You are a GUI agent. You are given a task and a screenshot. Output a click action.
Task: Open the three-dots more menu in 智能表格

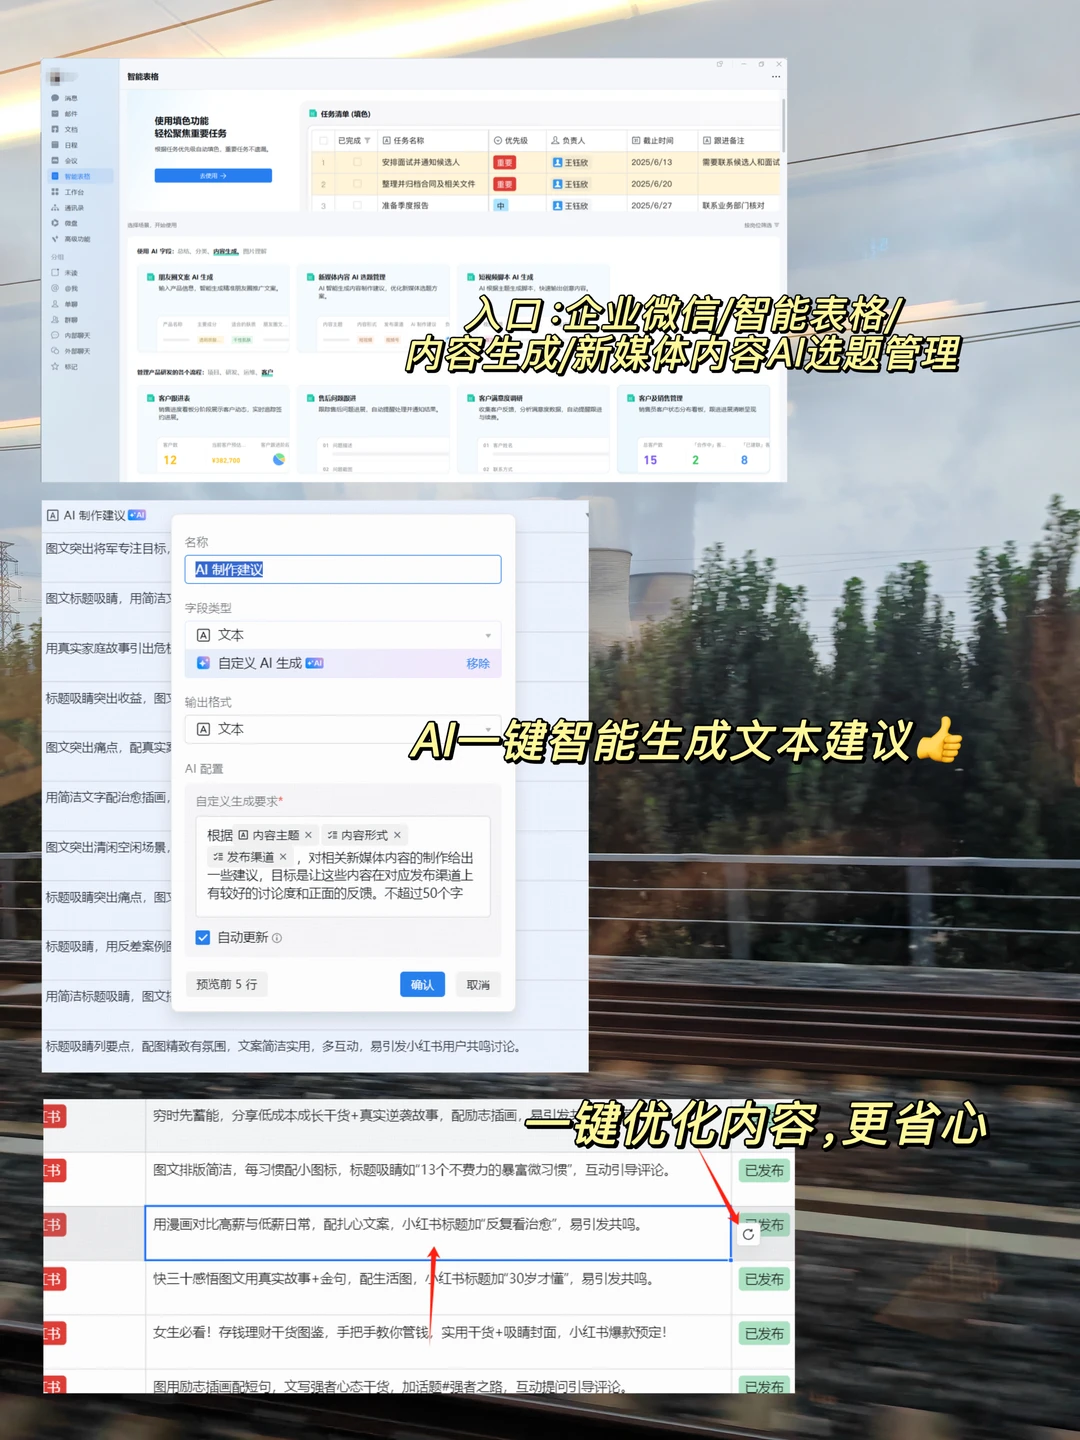coord(776,77)
